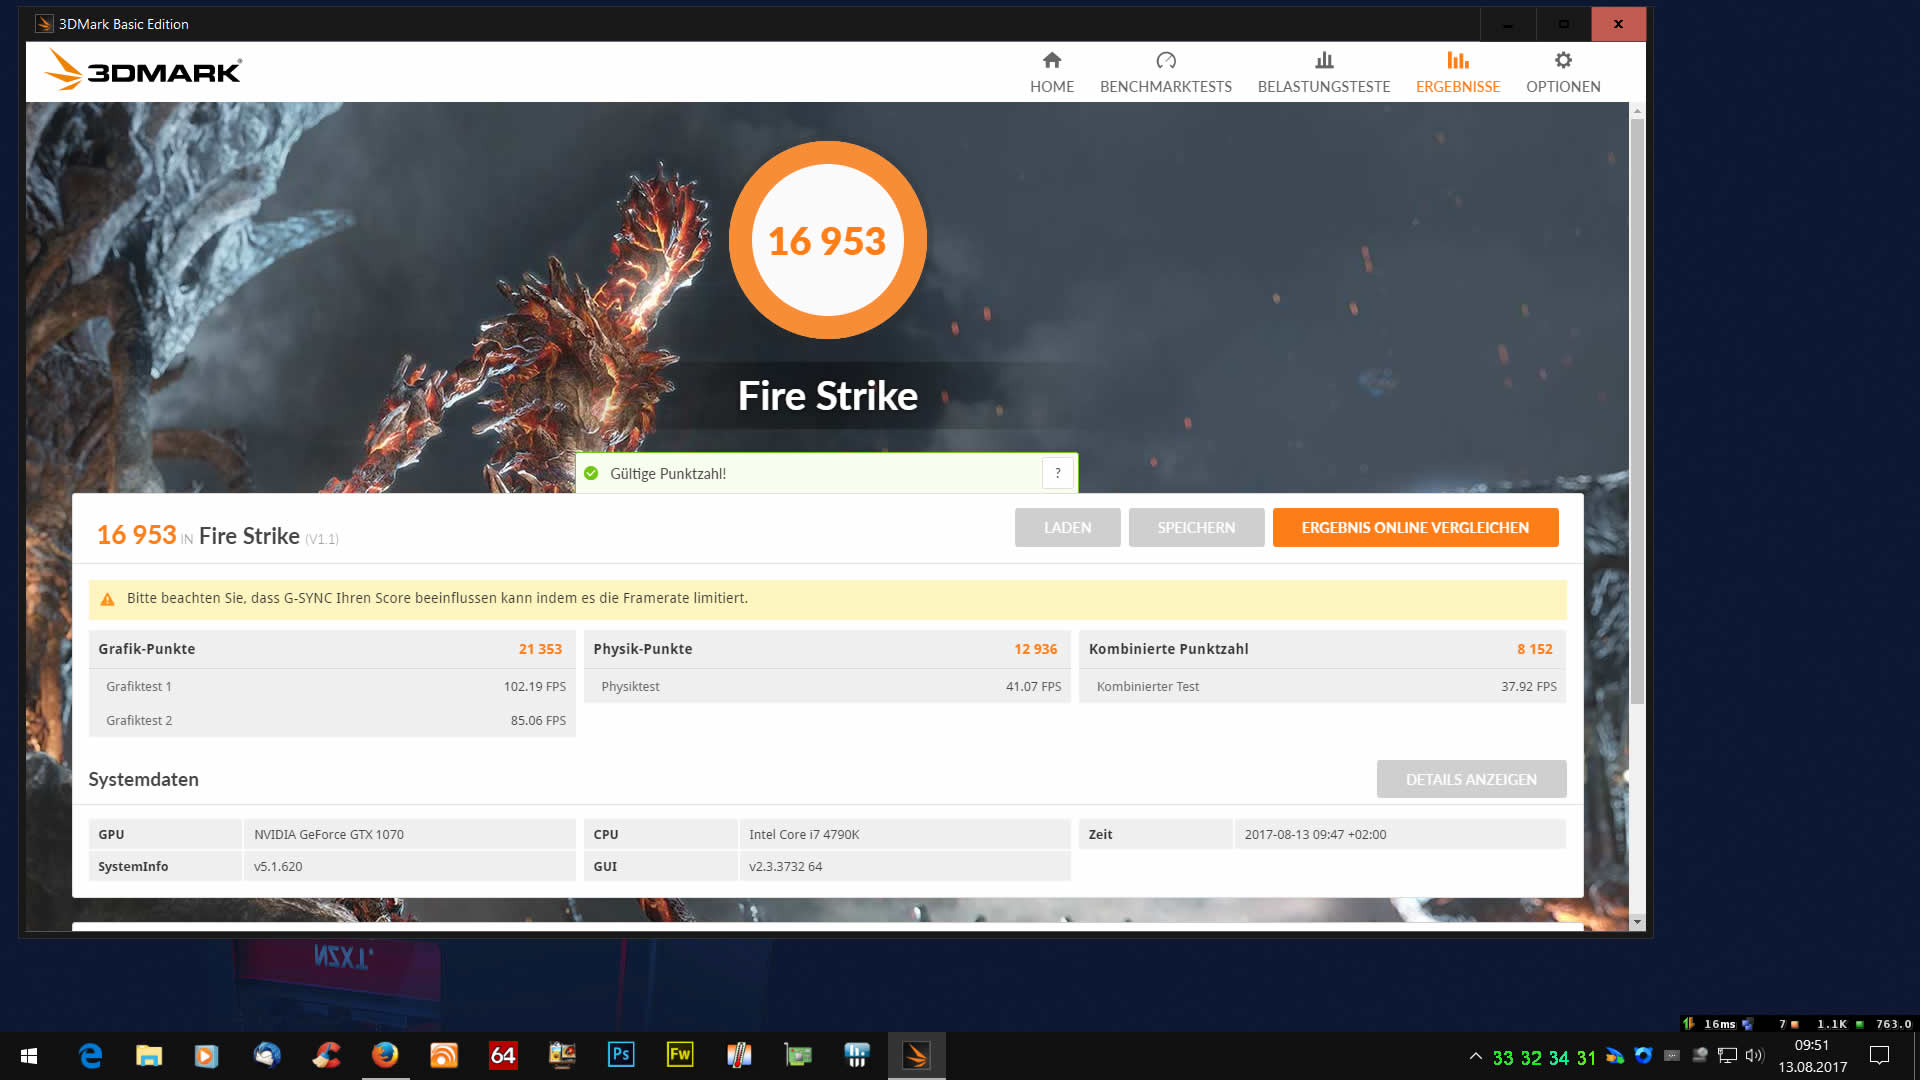Open the notification action center
Image resolution: width=1920 pixels, height=1080 pixels.
click(1879, 1055)
